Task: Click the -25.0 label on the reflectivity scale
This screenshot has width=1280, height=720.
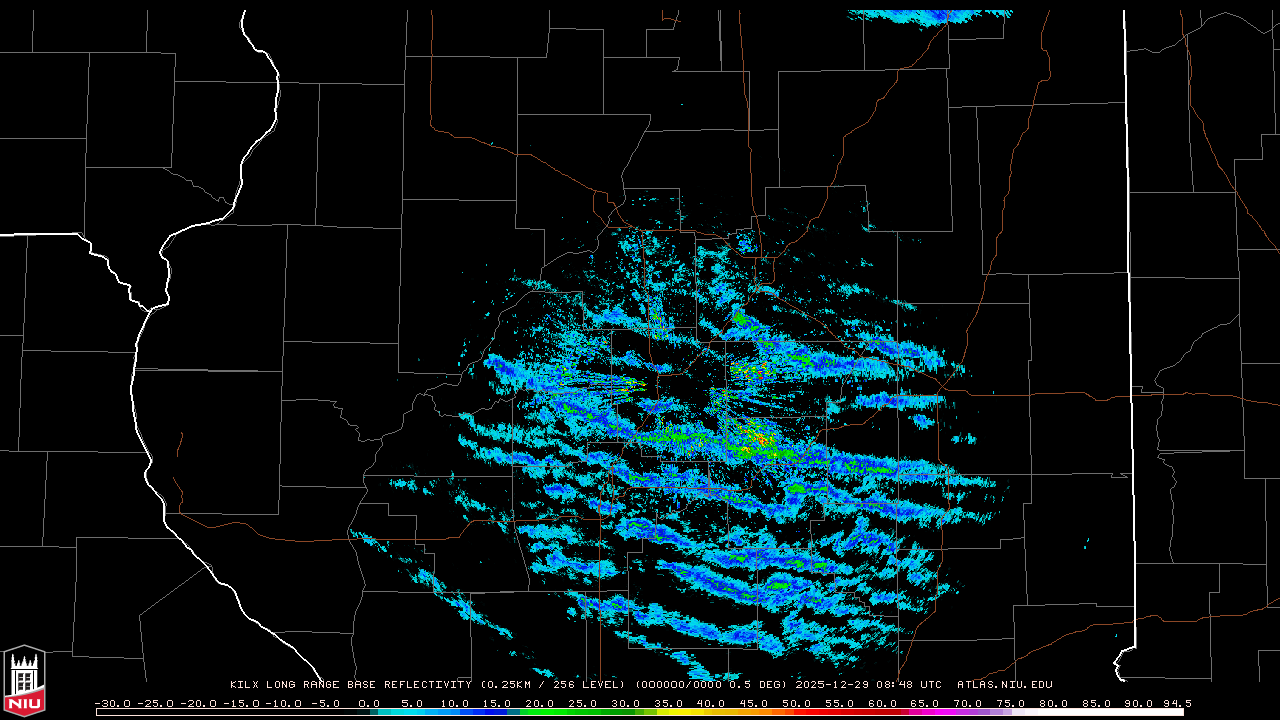Action: [x=155, y=703]
